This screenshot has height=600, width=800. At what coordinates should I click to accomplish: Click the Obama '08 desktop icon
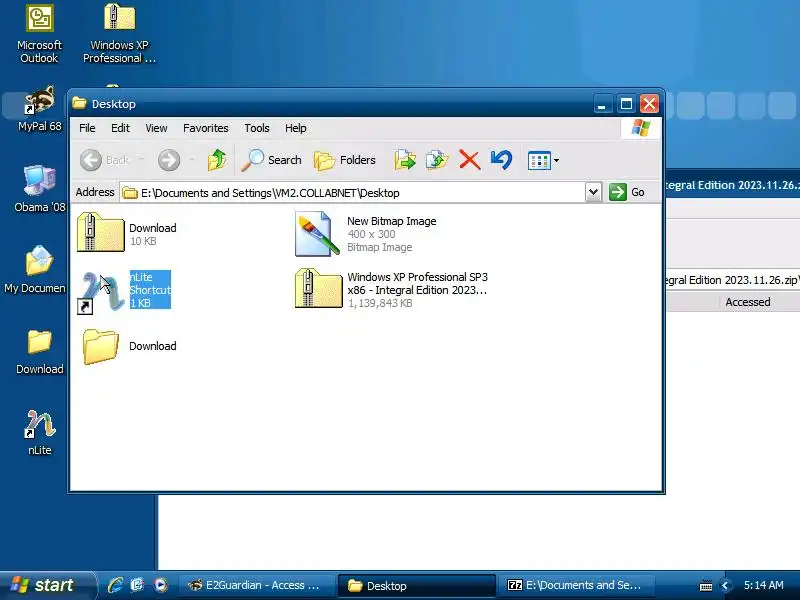39,189
